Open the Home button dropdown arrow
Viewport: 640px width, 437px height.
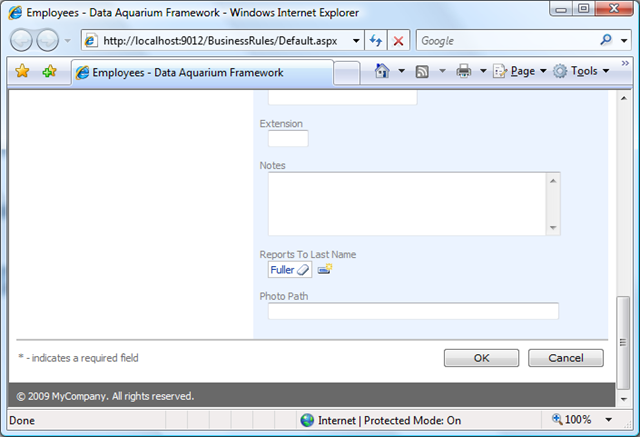402,71
